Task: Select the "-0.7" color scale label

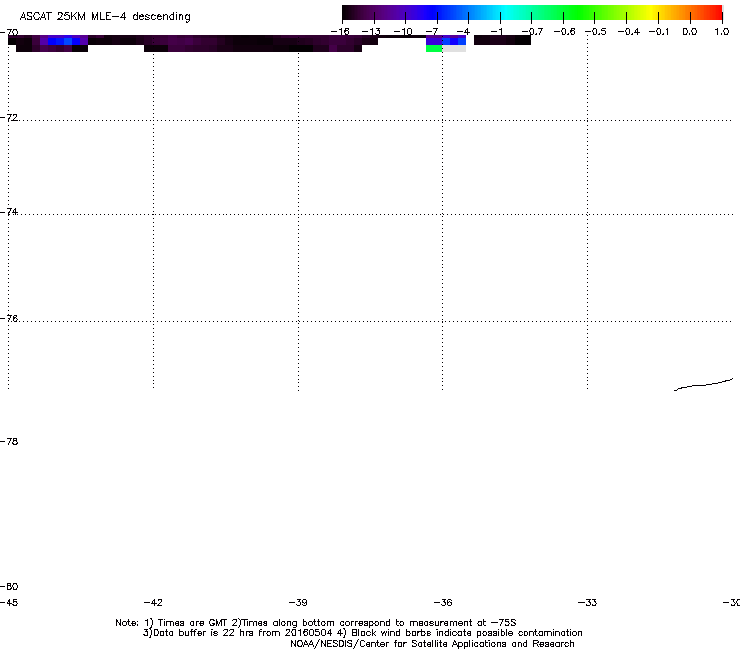Action: click(x=532, y=32)
